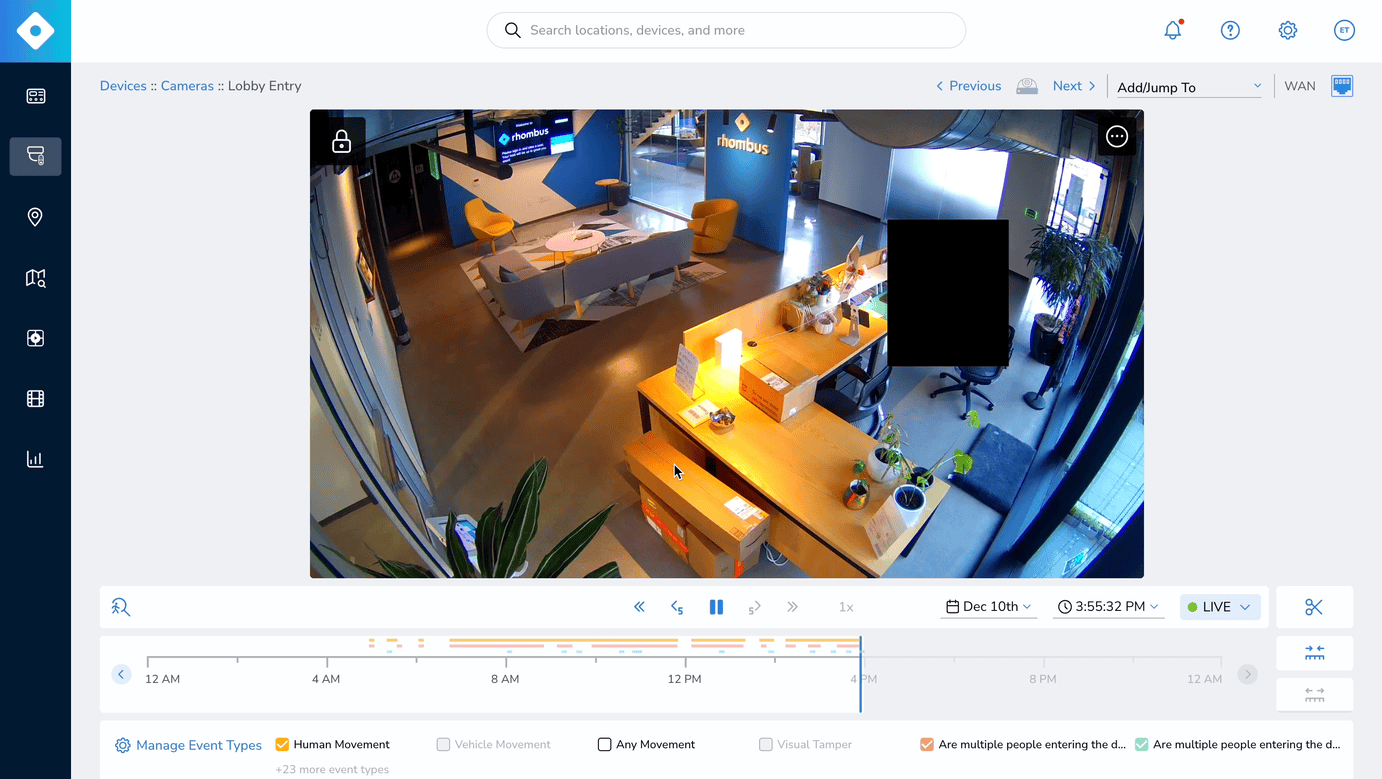
Task: Open the help question mark icon
Action: tap(1230, 30)
